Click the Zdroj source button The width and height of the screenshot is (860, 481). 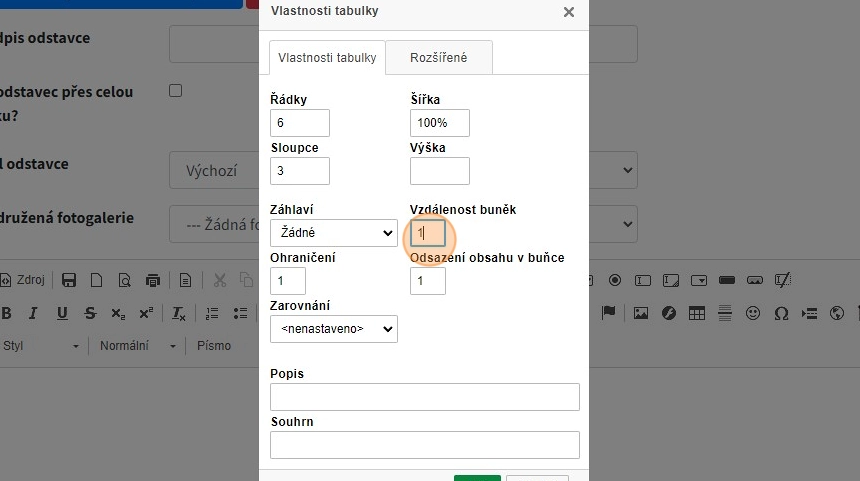tap(23, 280)
